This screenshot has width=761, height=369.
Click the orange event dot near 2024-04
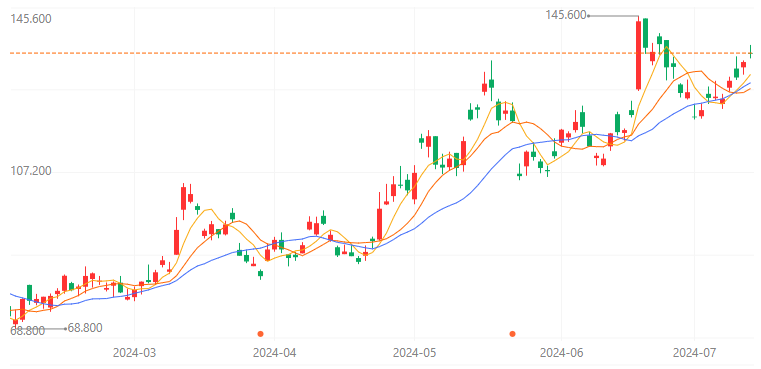coord(261,334)
